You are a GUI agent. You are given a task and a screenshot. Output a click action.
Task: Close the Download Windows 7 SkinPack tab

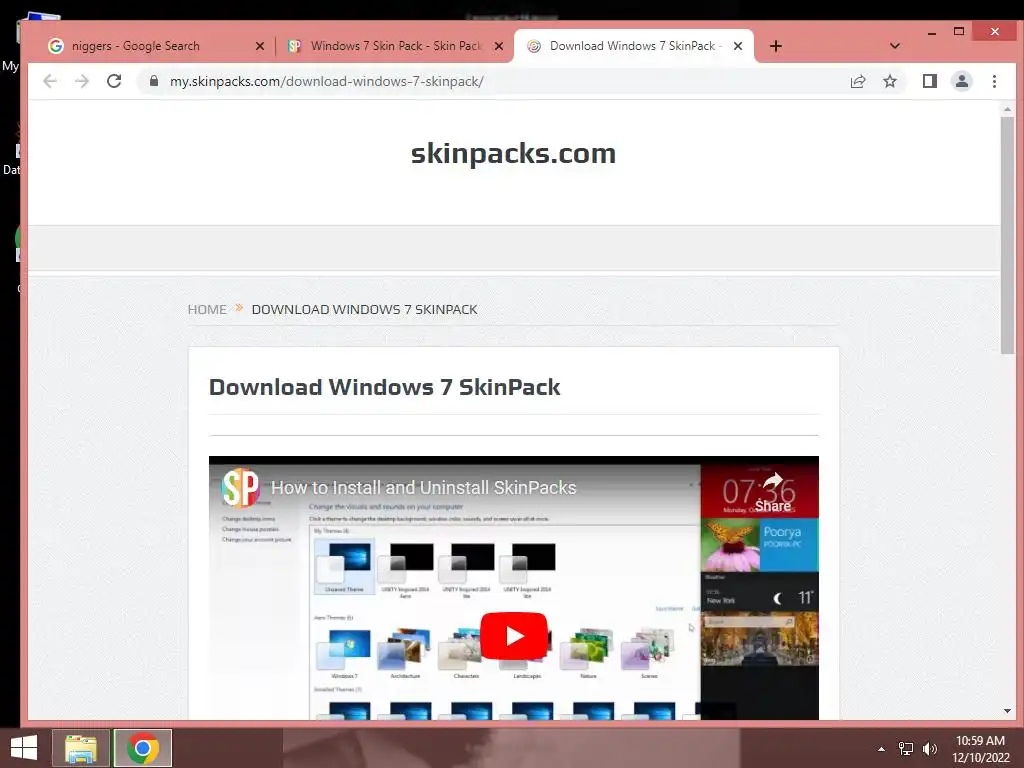[x=738, y=46]
